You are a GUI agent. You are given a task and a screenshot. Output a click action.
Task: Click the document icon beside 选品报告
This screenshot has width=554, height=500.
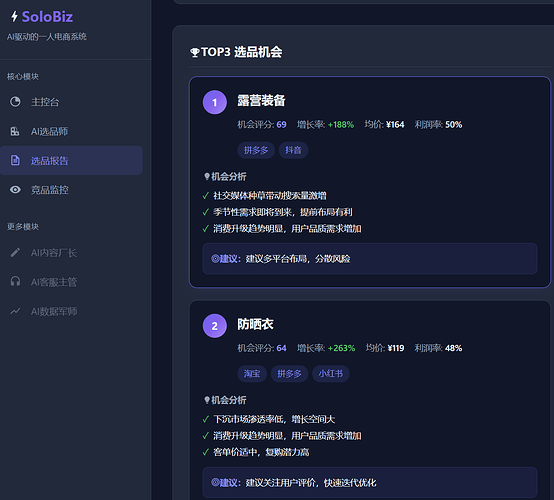point(15,160)
